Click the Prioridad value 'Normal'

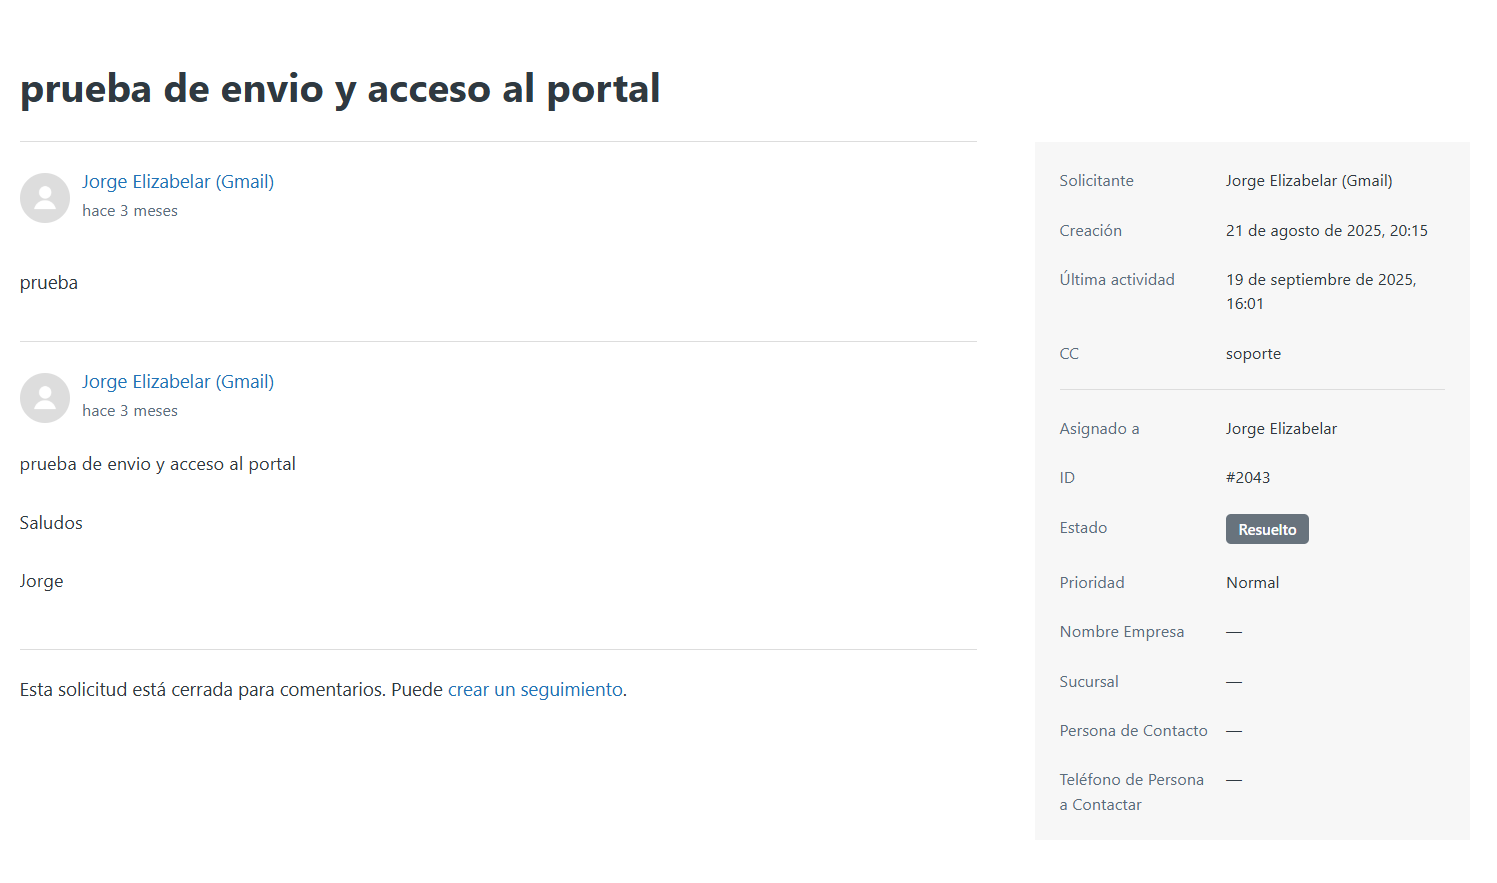point(1252,583)
